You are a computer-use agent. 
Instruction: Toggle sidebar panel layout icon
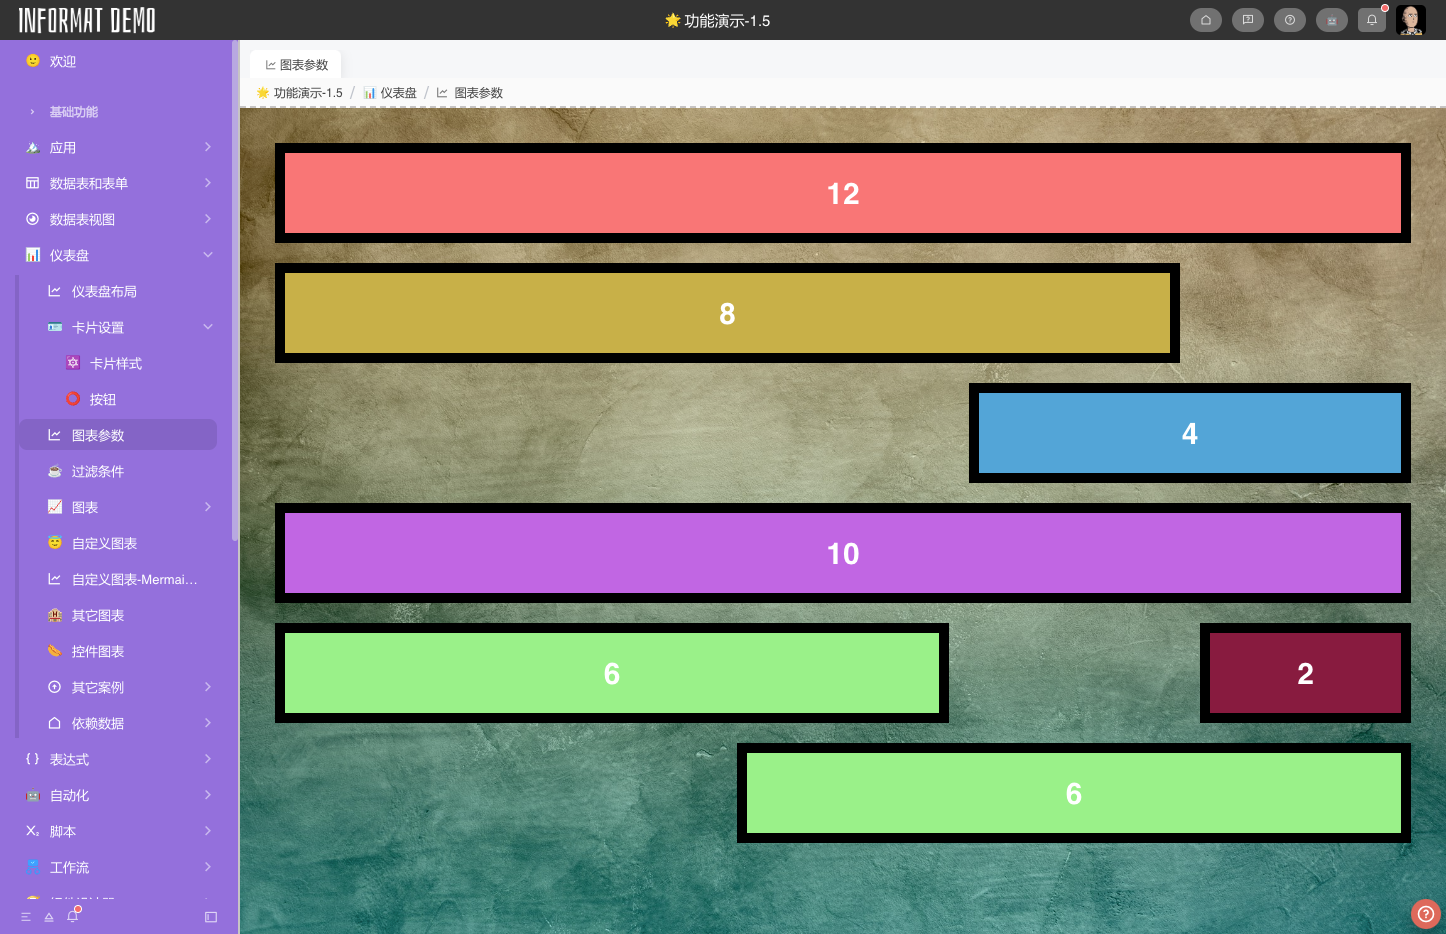tap(211, 917)
